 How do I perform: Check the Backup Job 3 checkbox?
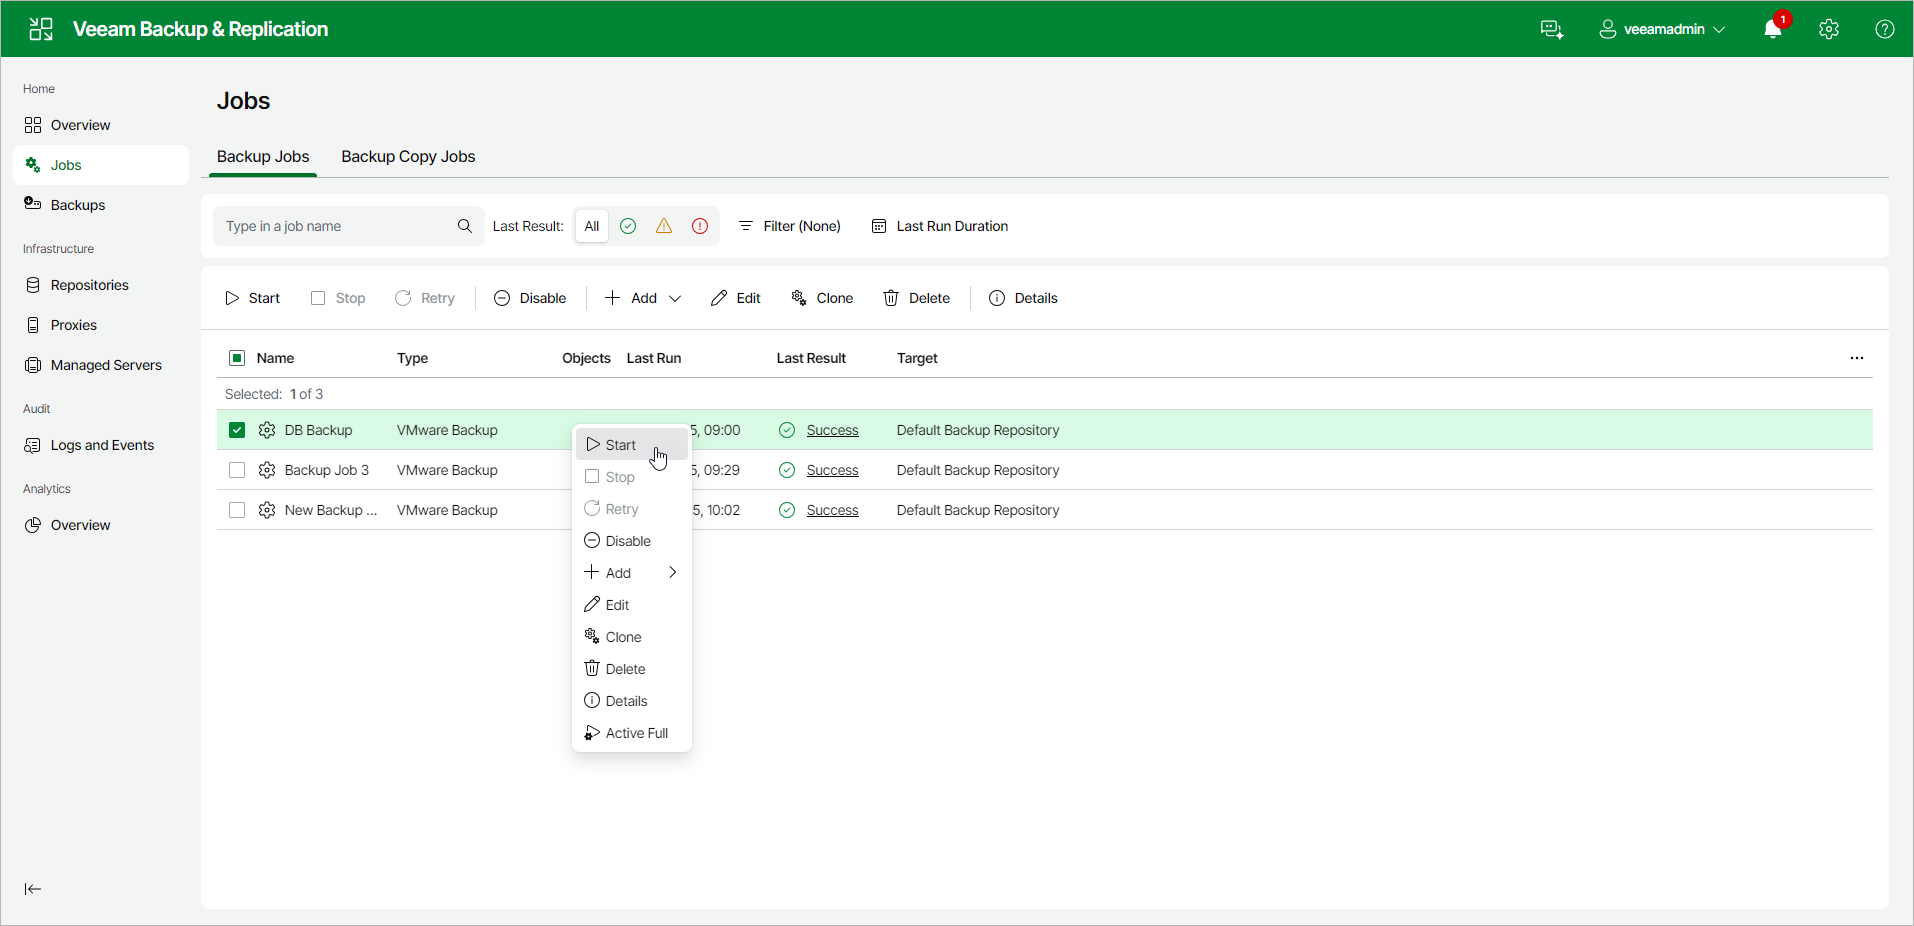(237, 470)
